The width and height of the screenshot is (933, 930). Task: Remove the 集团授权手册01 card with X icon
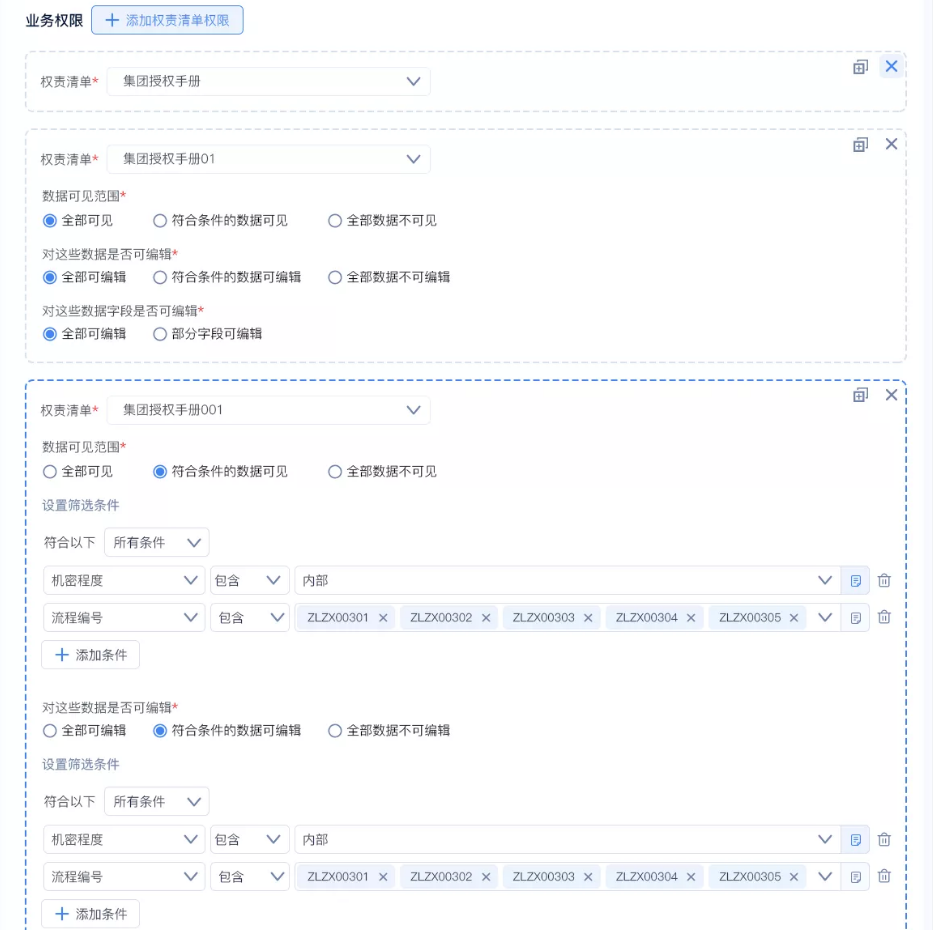891,144
